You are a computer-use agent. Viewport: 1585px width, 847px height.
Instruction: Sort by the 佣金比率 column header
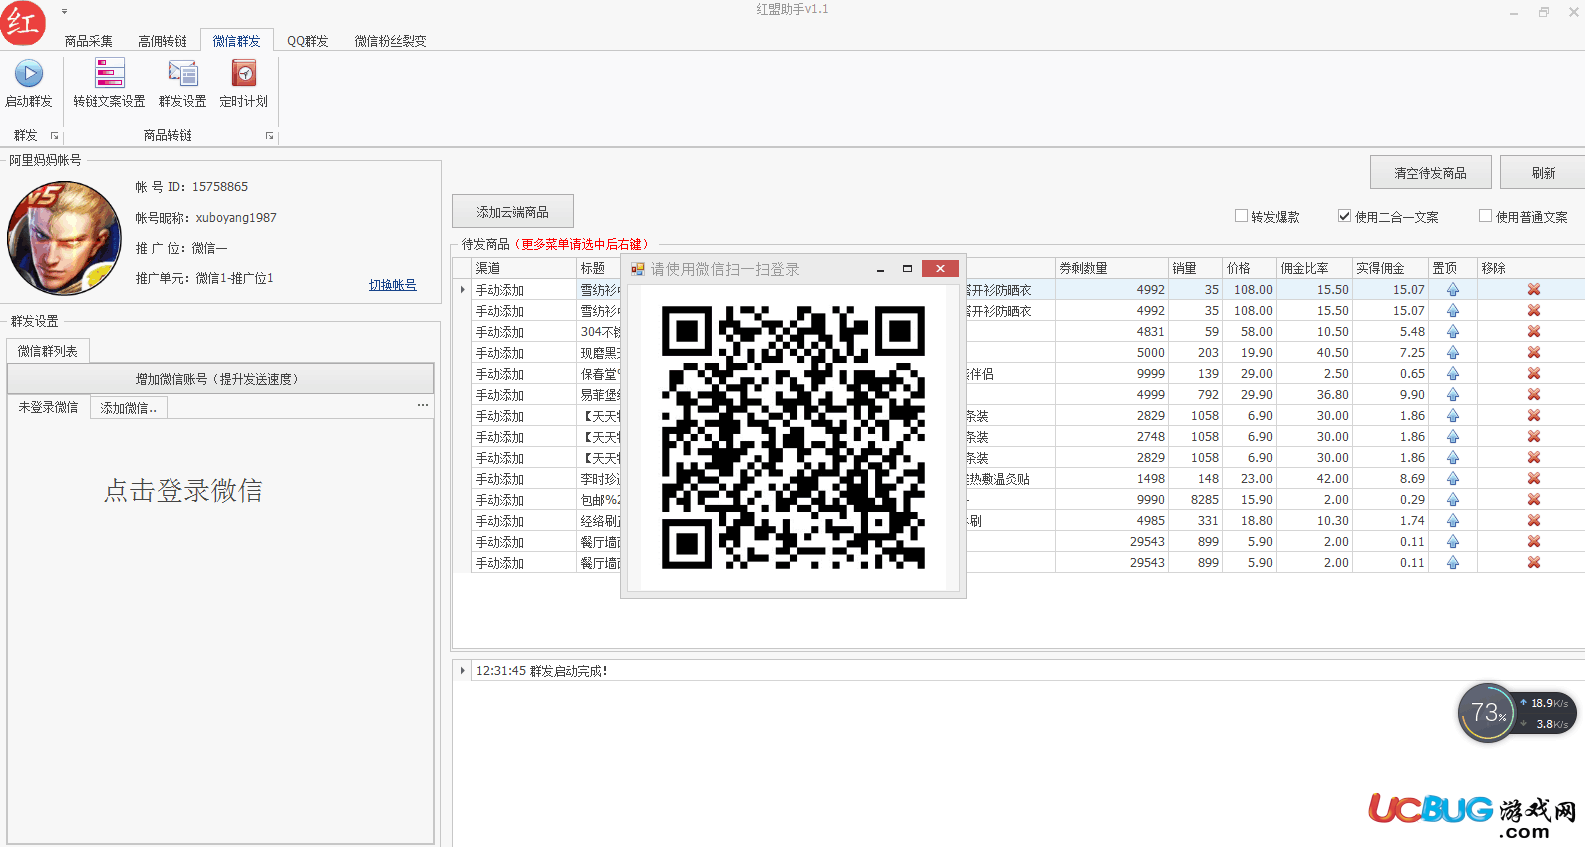[1315, 268]
